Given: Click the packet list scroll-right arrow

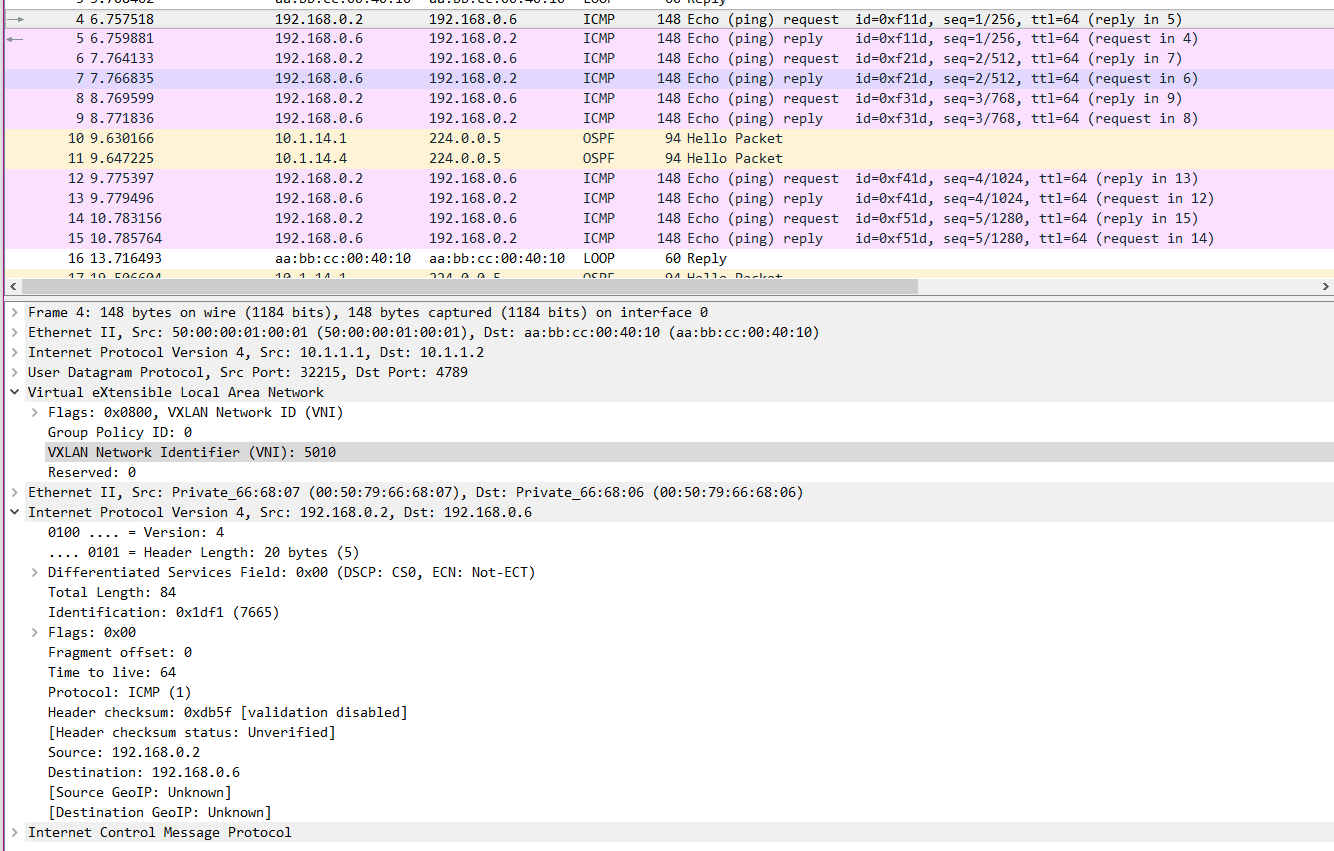Looking at the screenshot, I should pos(1325,286).
